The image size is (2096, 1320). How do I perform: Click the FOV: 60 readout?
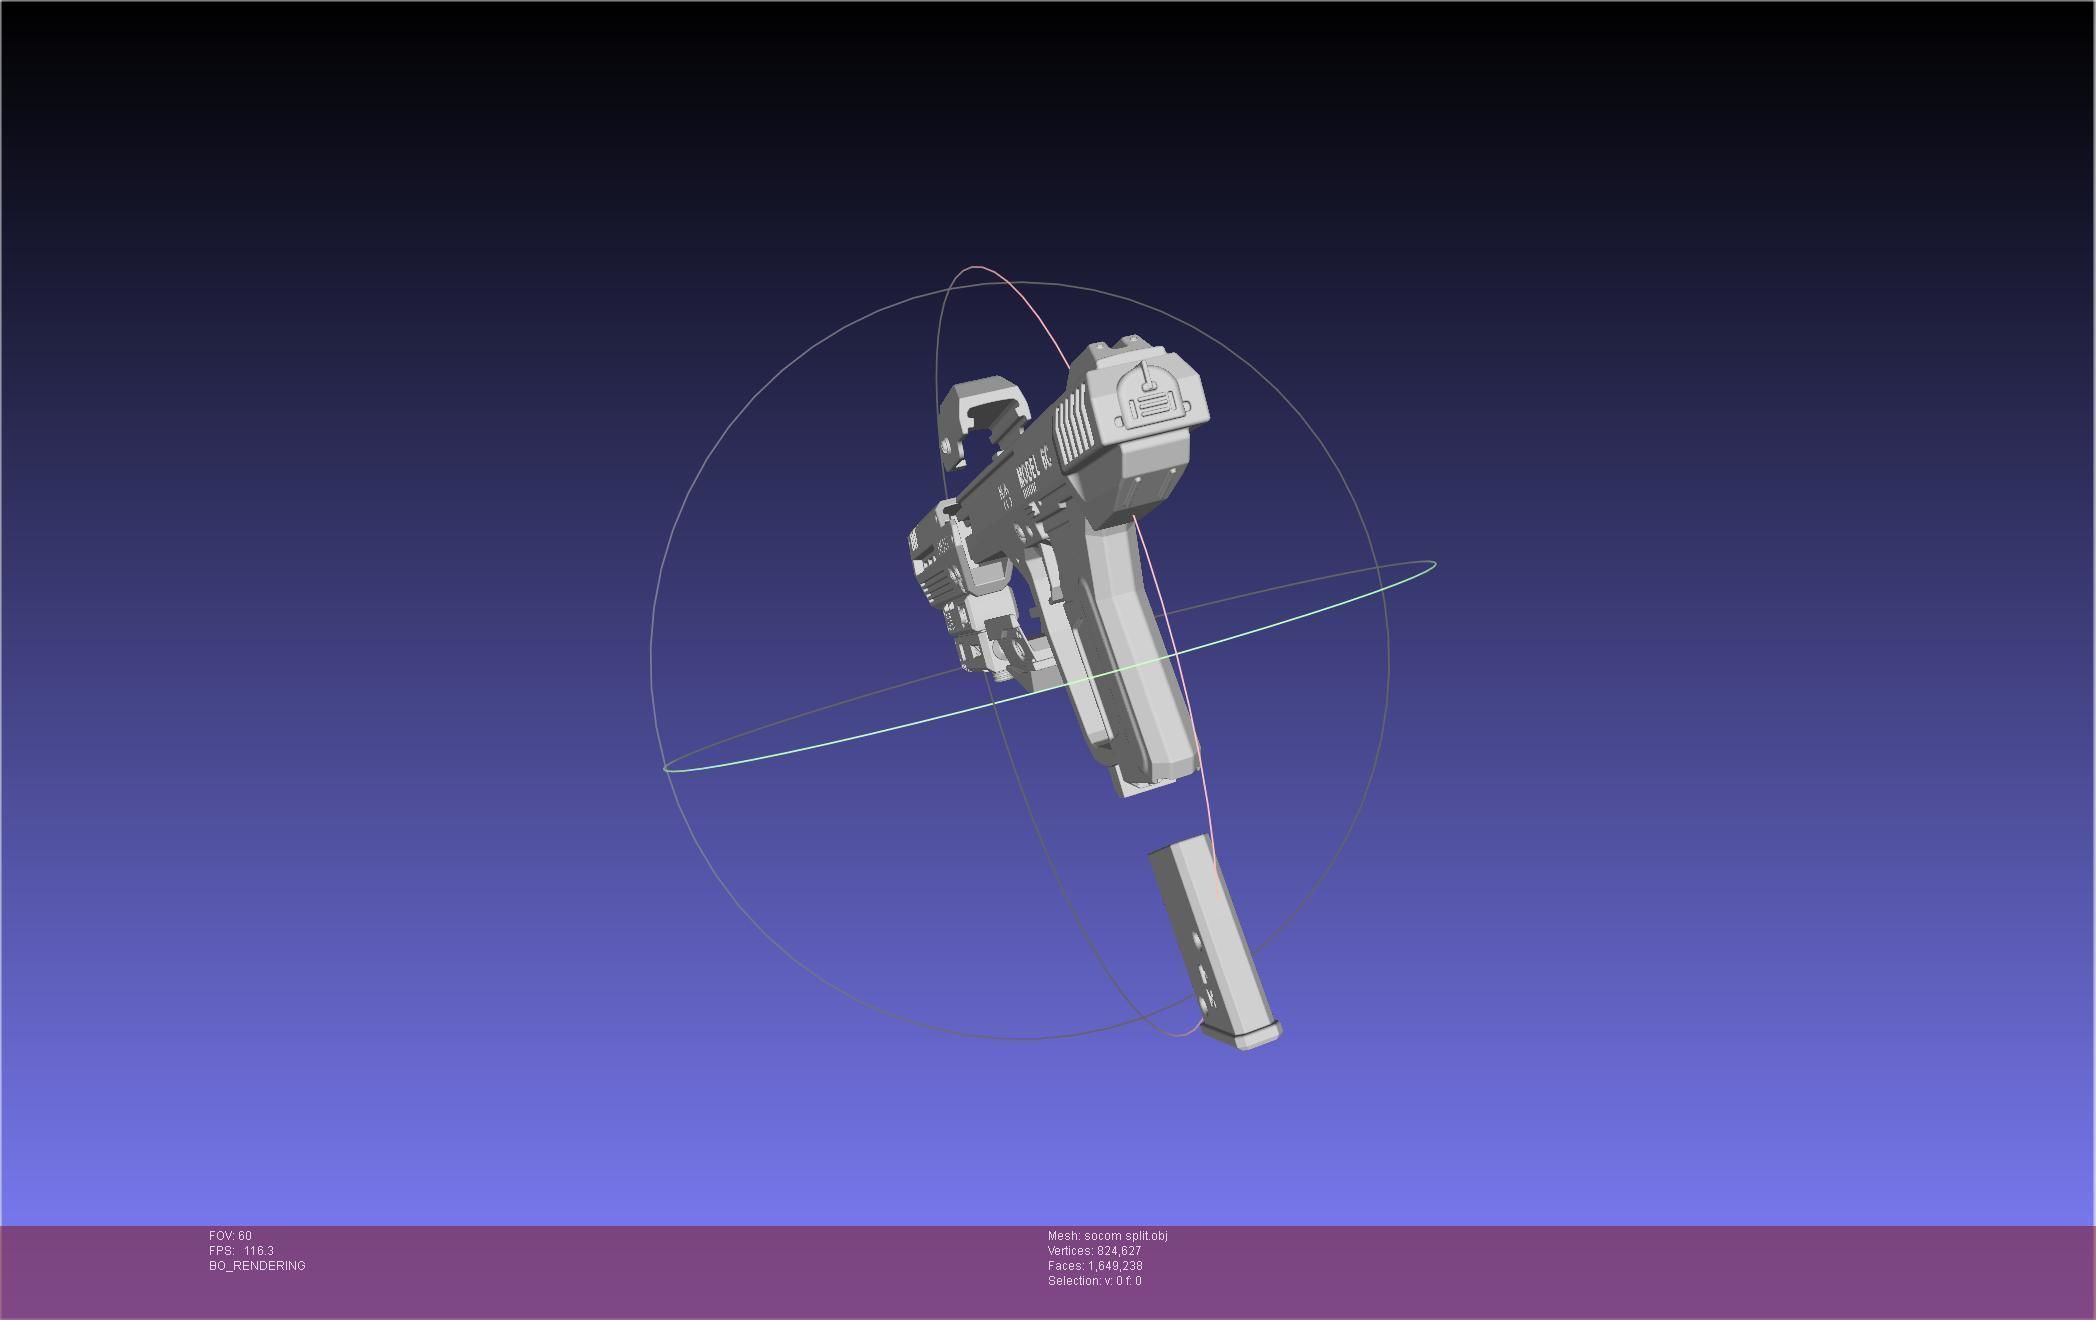pyautogui.click(x=230, y=1236)
